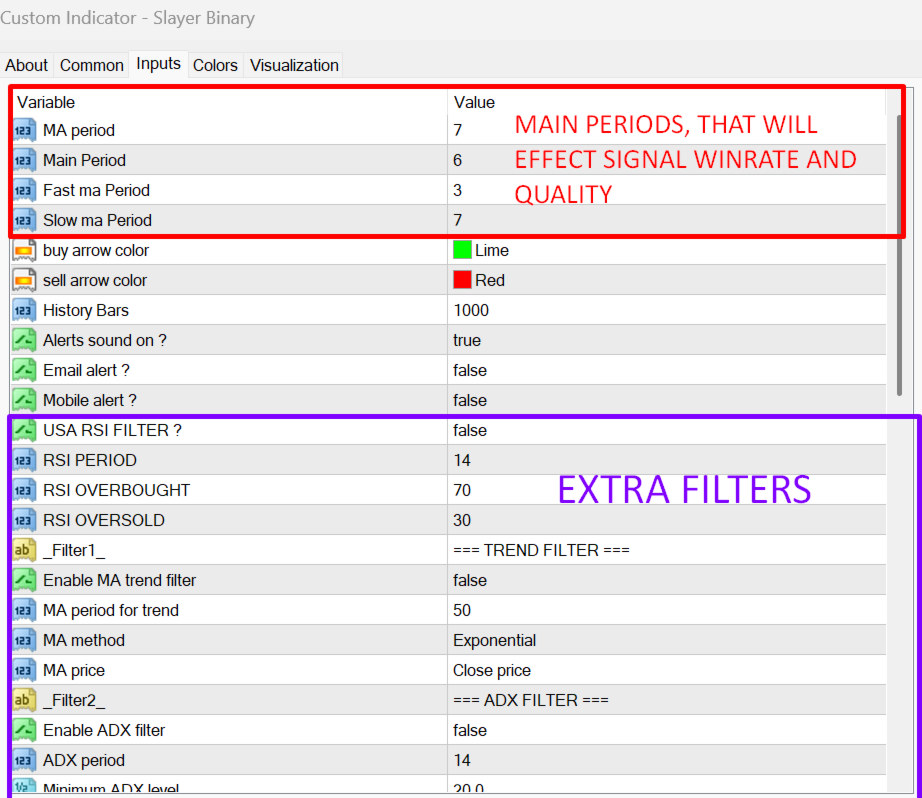Click the boolean icon beside Alerts sound on
This screenshot has width=922, height=798.
[x=24, y=340]
